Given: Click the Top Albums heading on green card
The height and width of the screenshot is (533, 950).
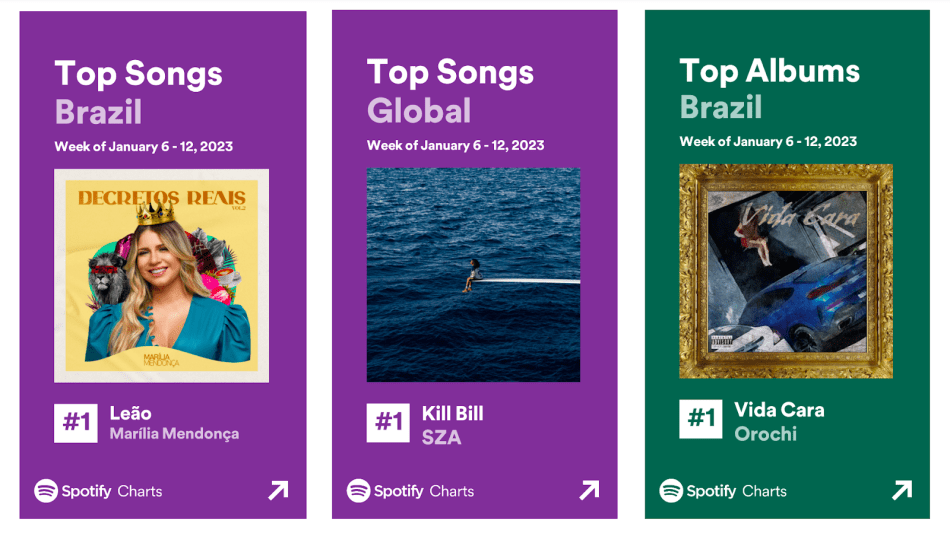Looking at the screenshot, I should pyautogui.click(x=769, y=71).
